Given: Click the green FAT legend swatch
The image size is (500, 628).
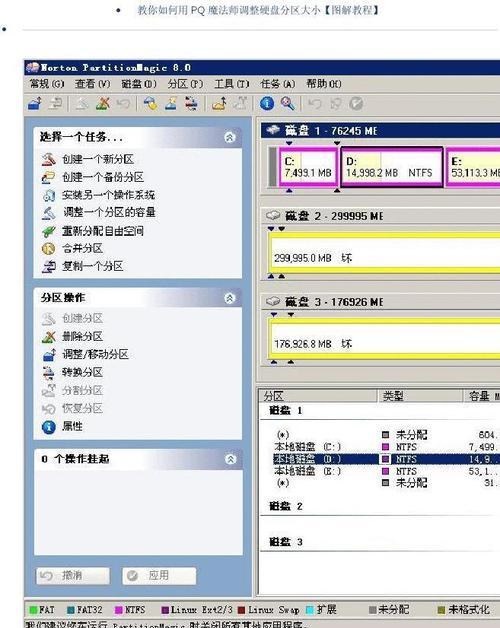Looking at the screenshot, I should pyautogui.click(x=33, y=610).
